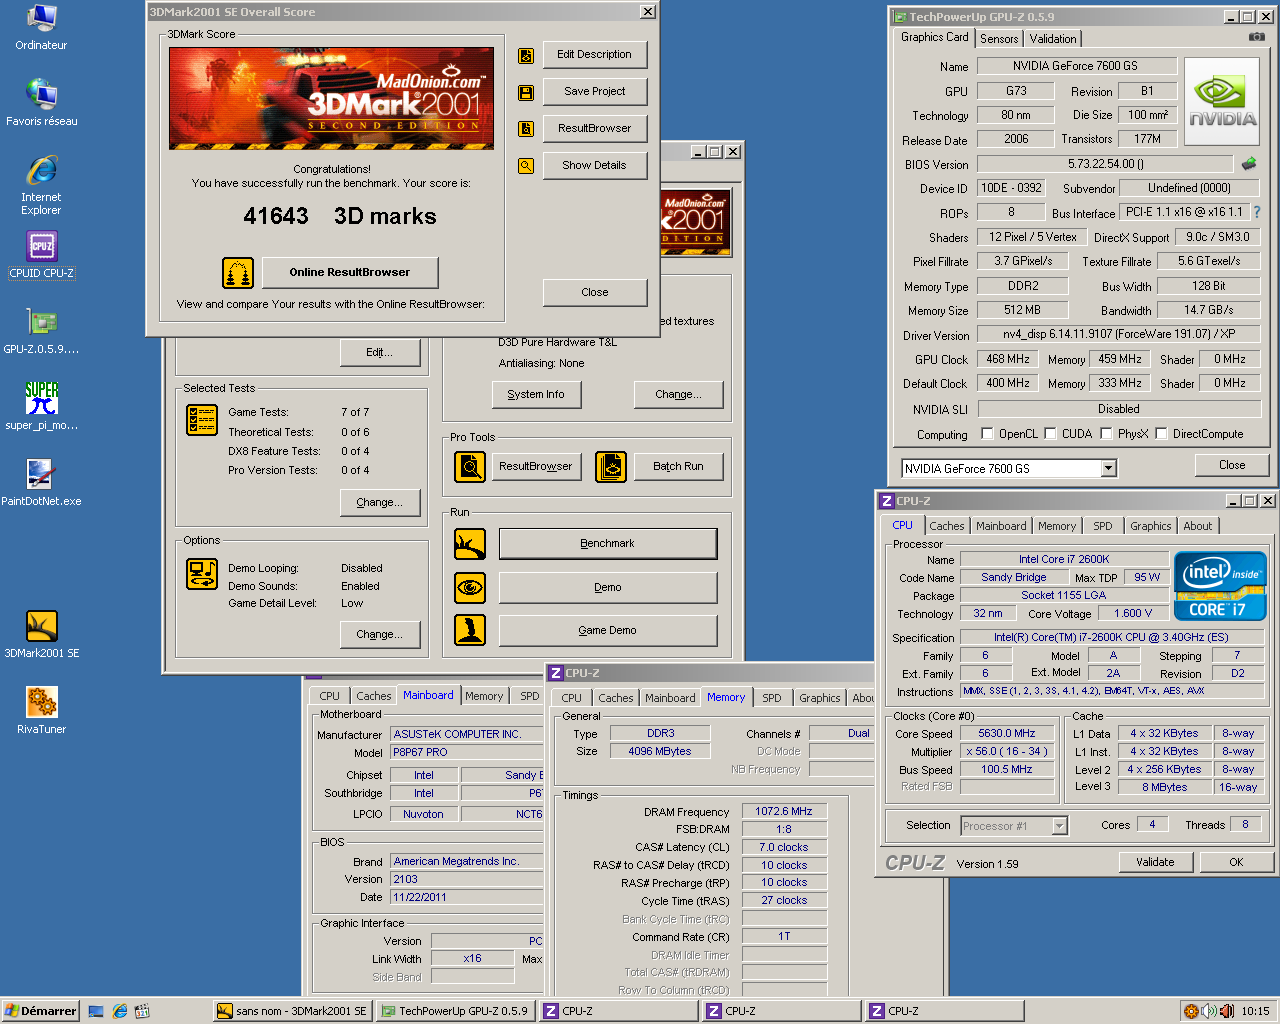Click the motherboard model P8P67 PRO

point(466,752)
